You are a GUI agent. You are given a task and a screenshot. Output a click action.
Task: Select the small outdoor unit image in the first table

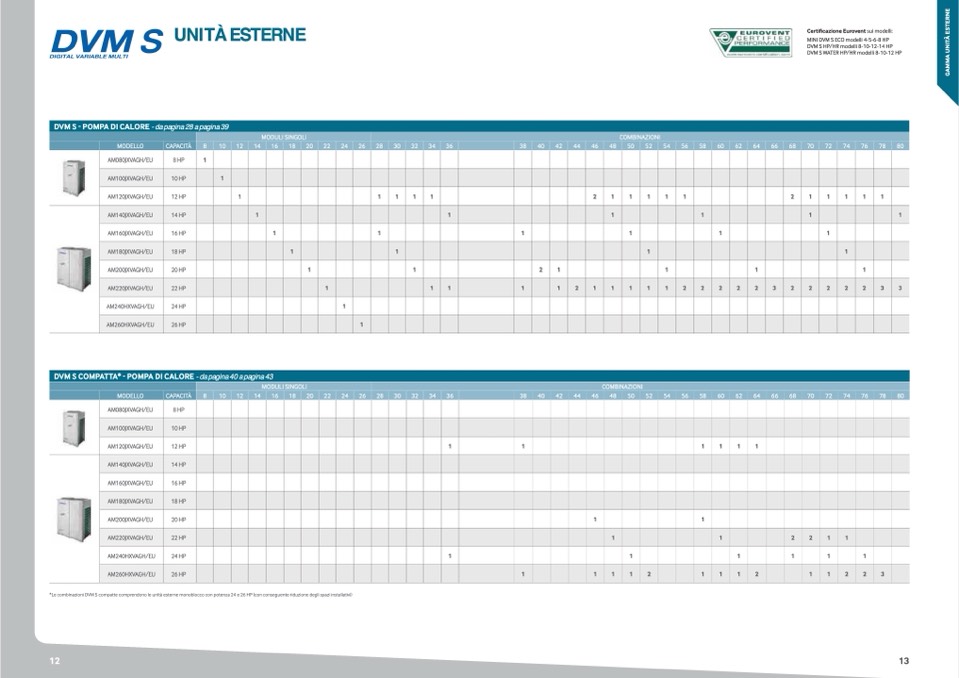click(74, 177)
